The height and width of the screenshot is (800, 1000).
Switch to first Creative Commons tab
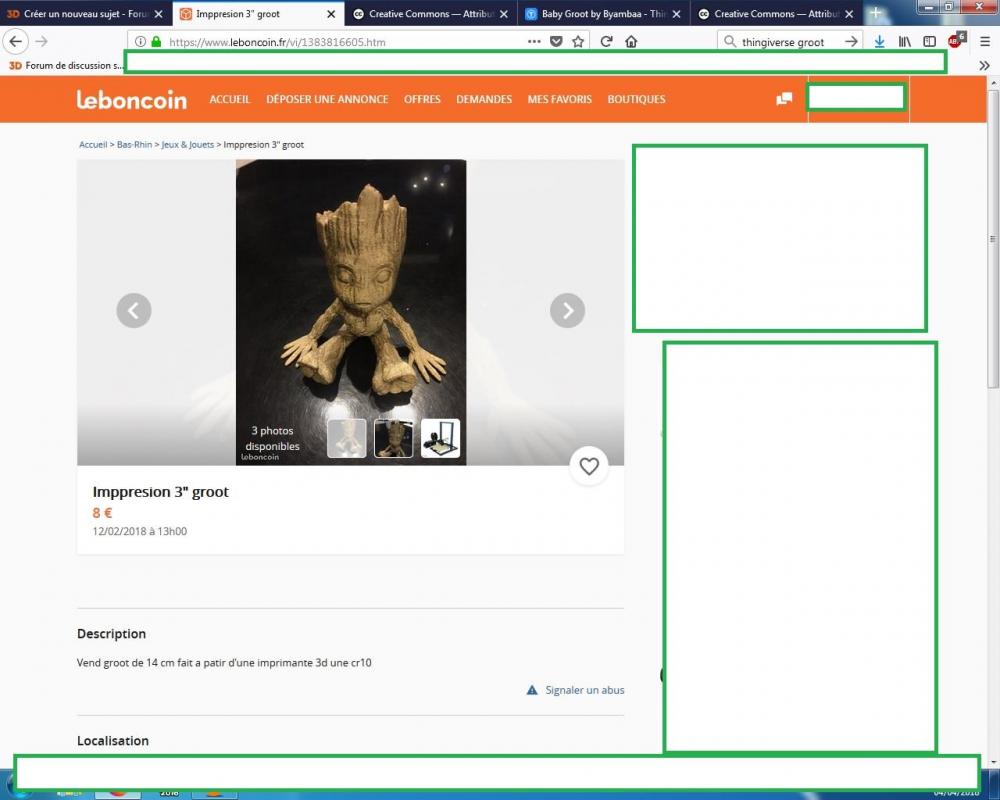point(431,13)
